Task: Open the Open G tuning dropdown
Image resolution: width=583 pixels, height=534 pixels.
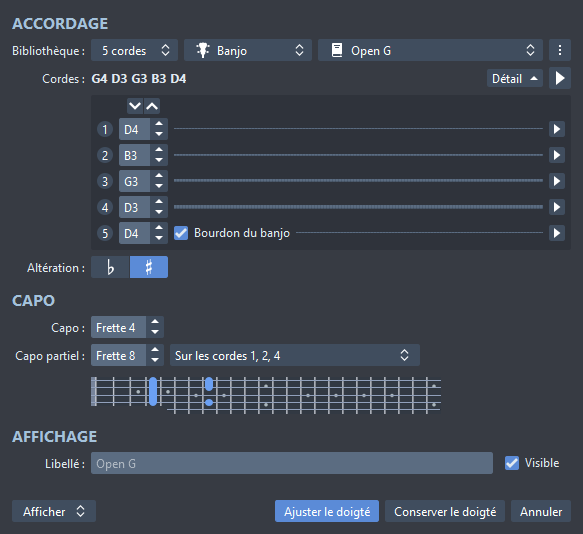Action: tap(430, 50)
